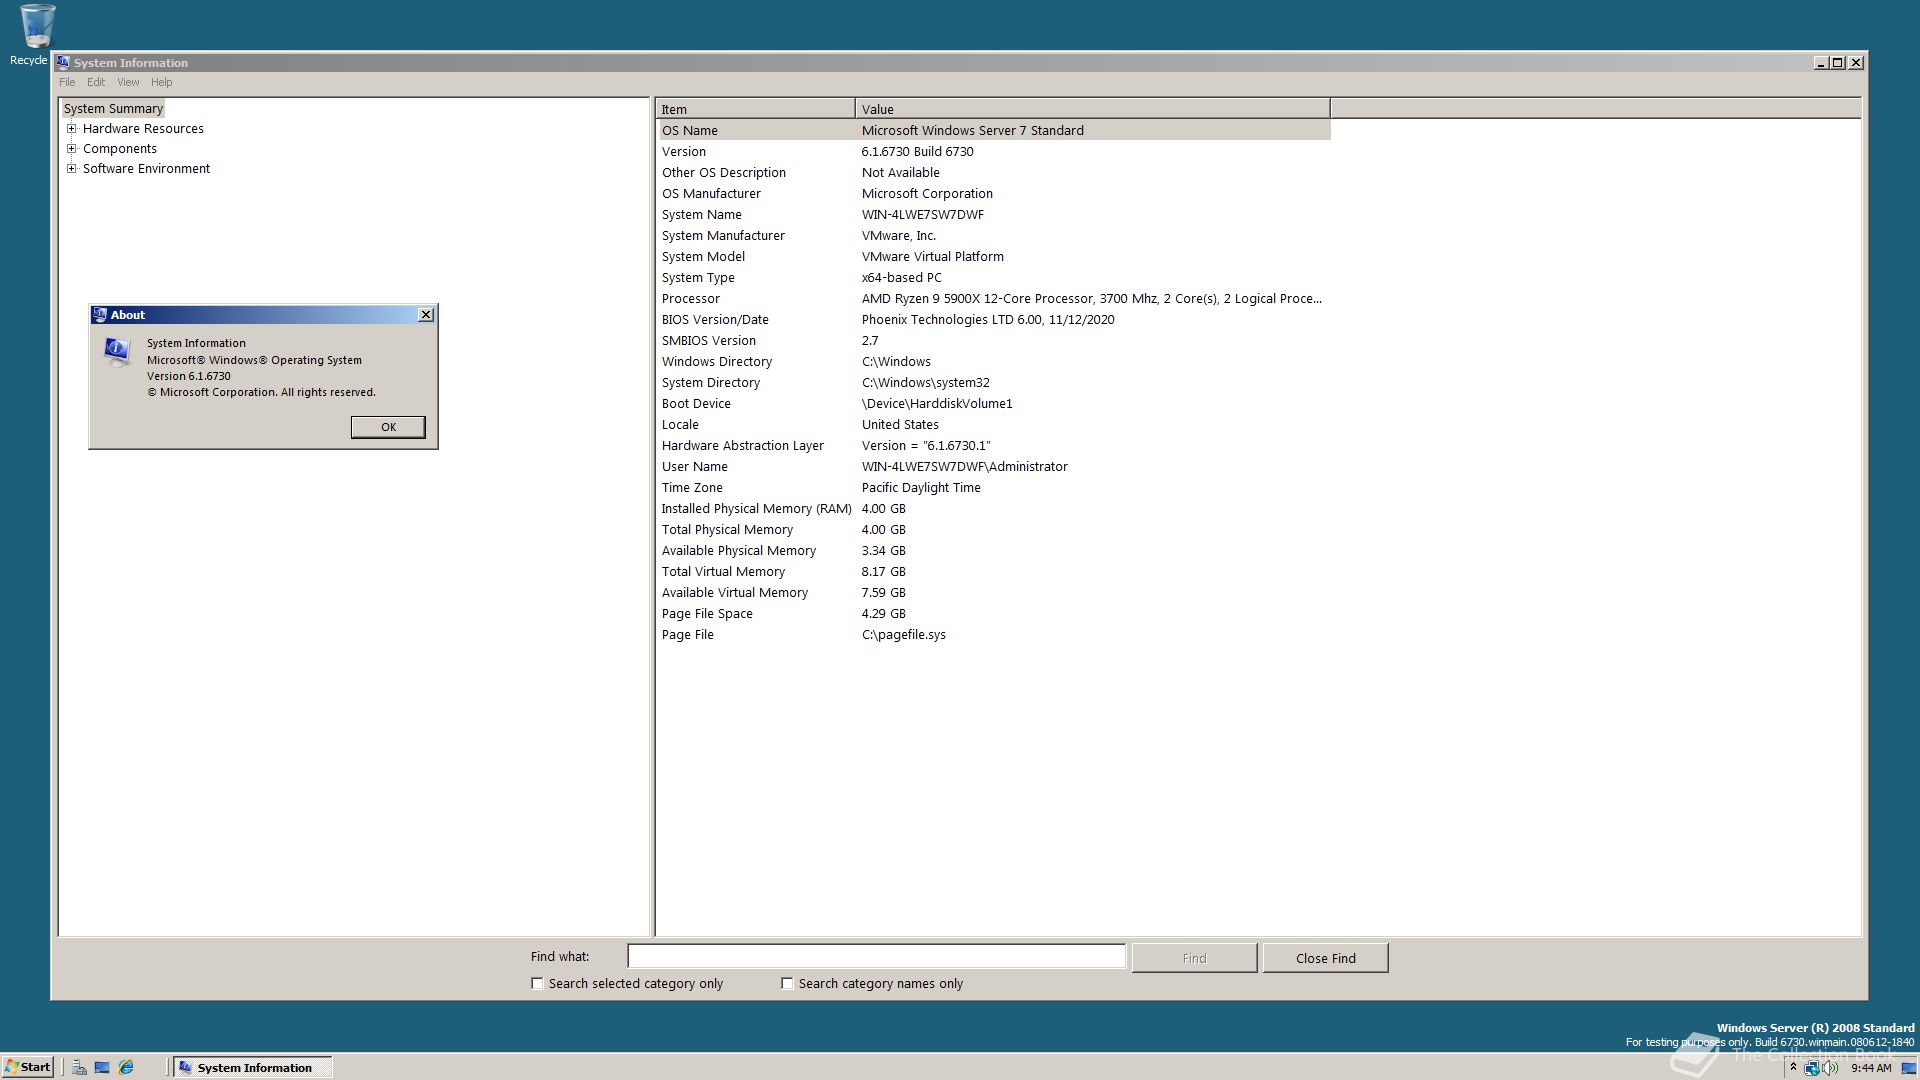
Task: Enable Search selected category only checkbox
Action: coord(538,983)
